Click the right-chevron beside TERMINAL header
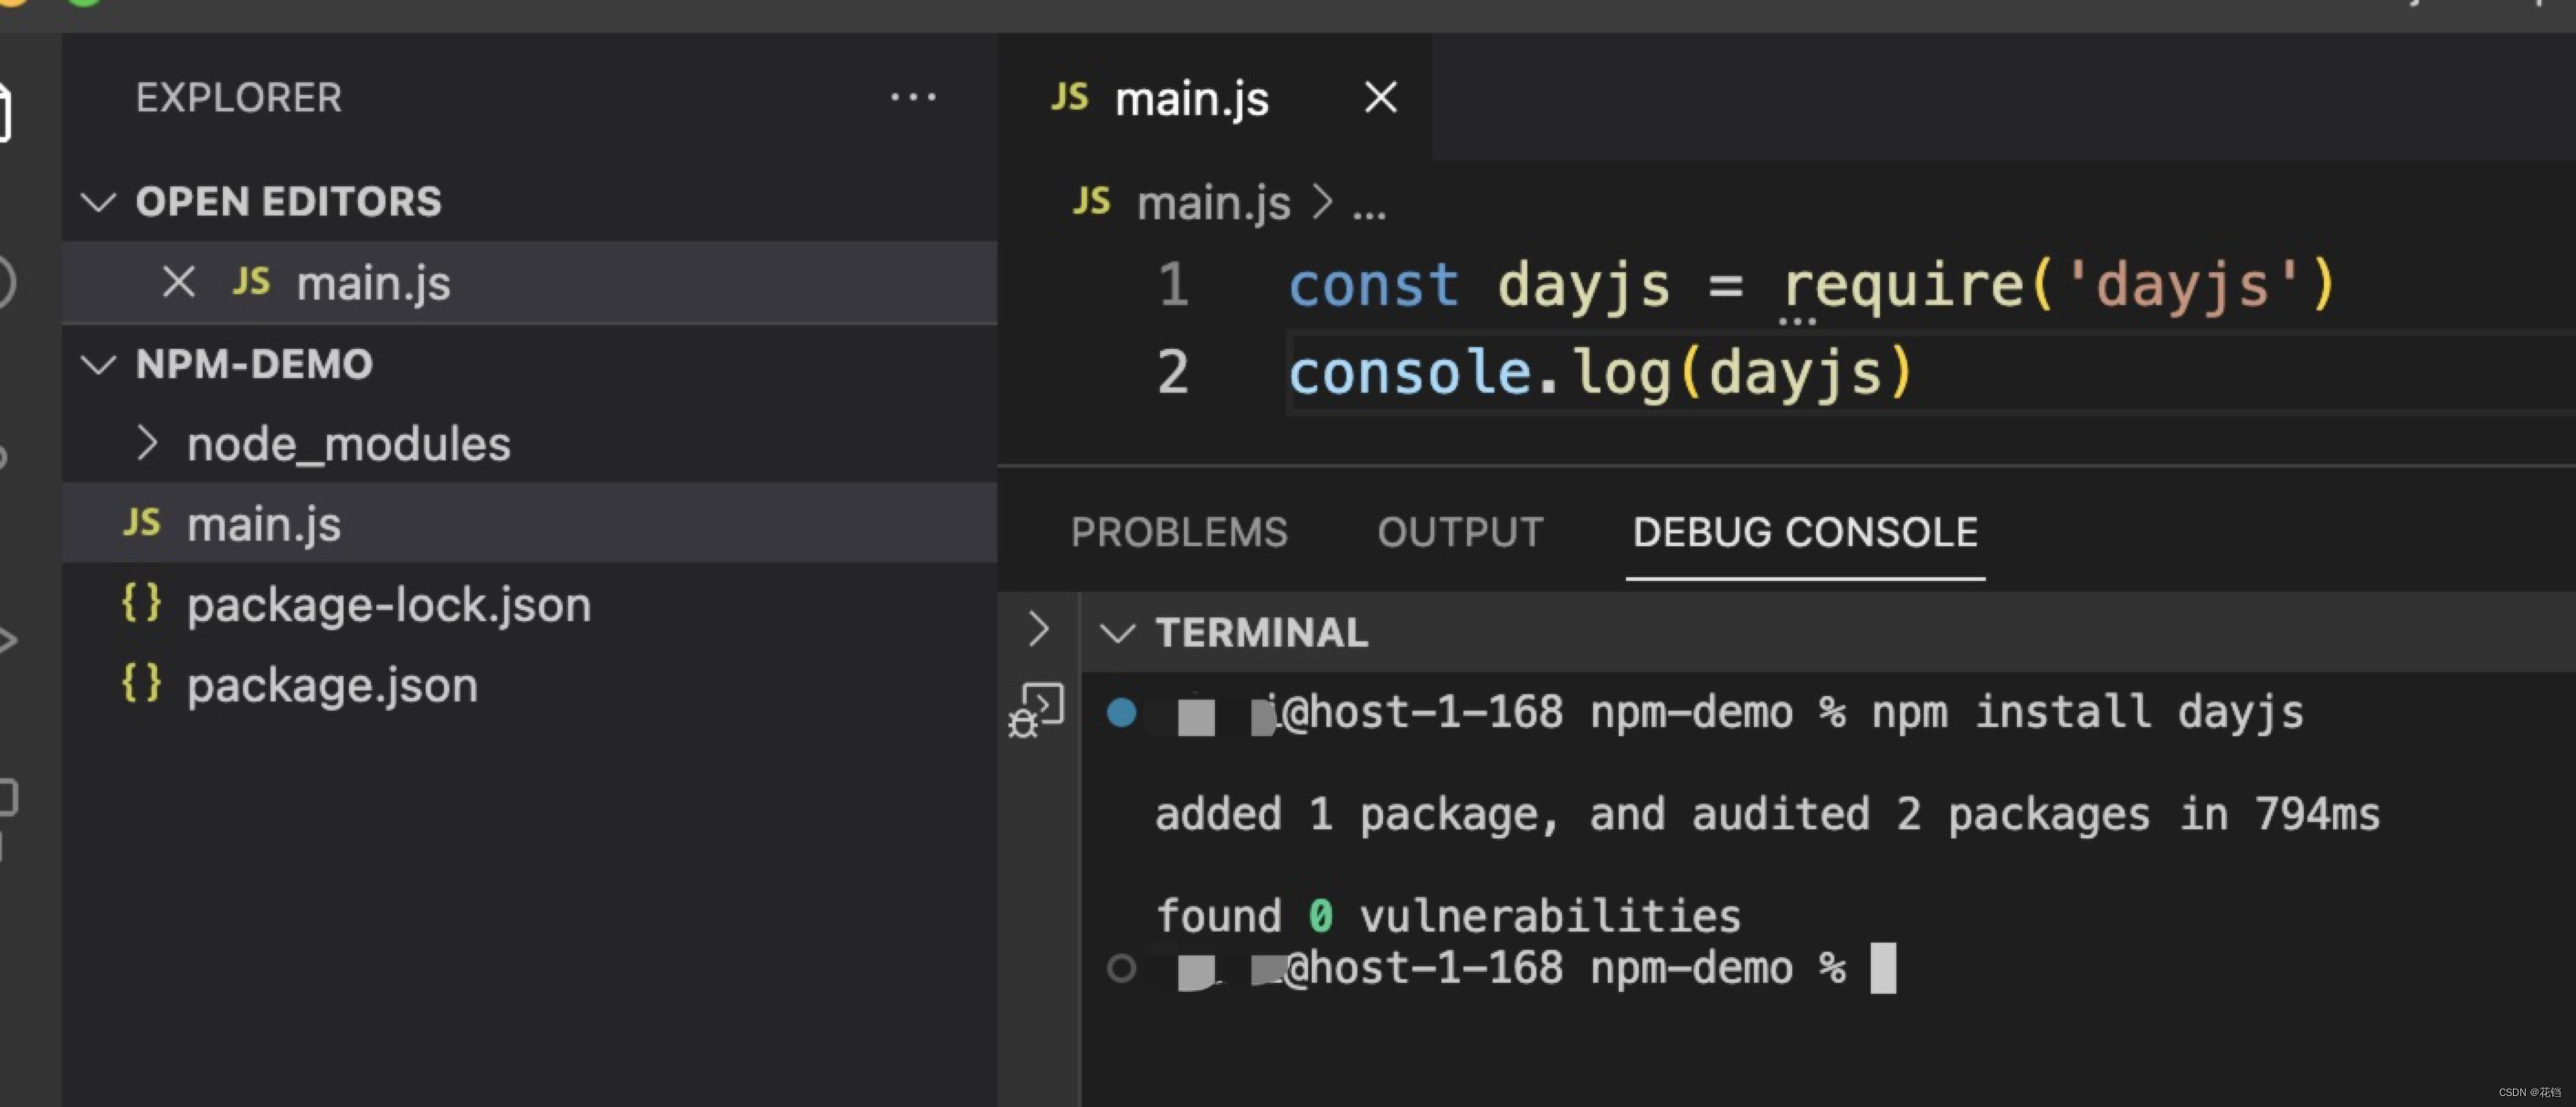This screenshot has width=2576, height=1107. pyautogui.click(x=1038, y=630)
